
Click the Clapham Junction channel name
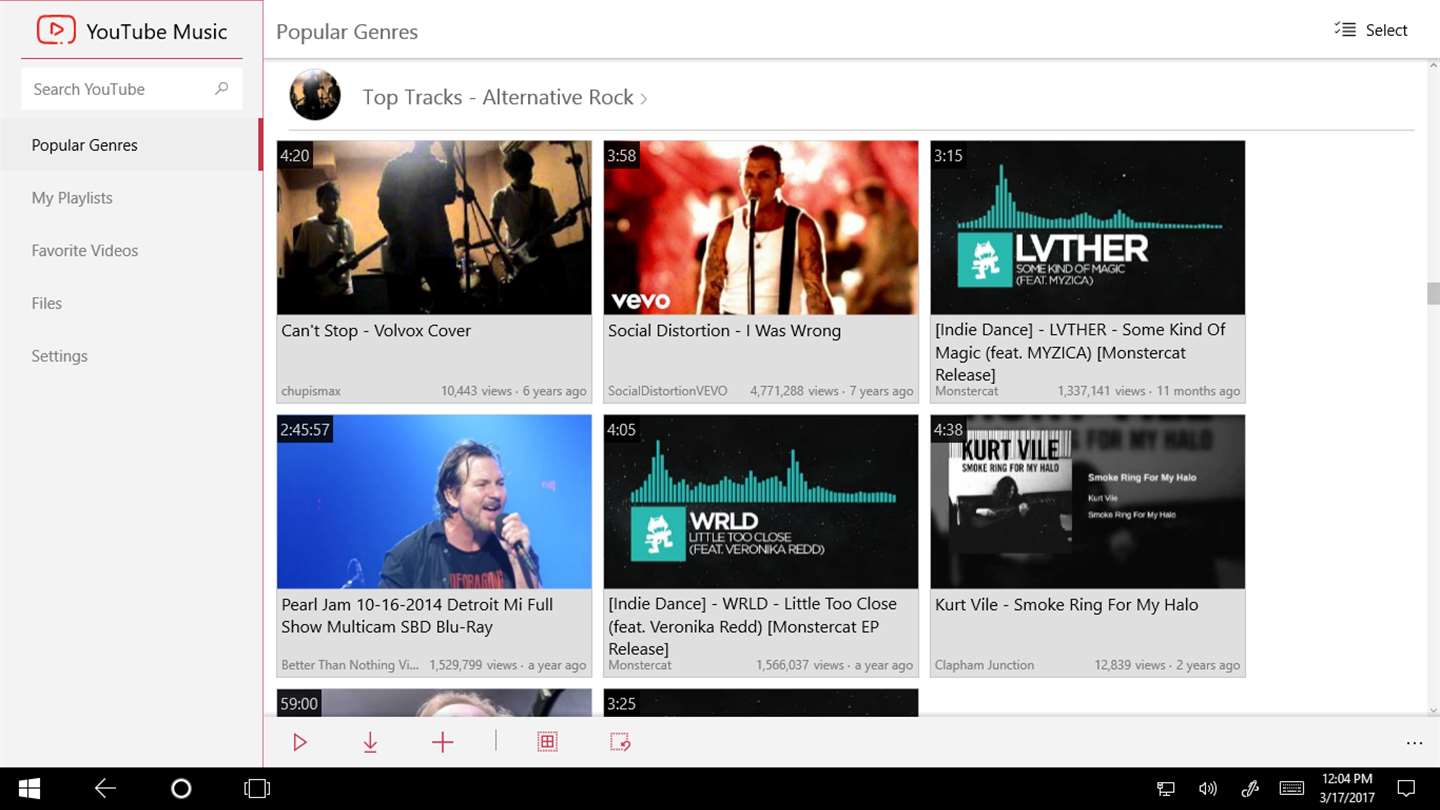click(985, 665)
